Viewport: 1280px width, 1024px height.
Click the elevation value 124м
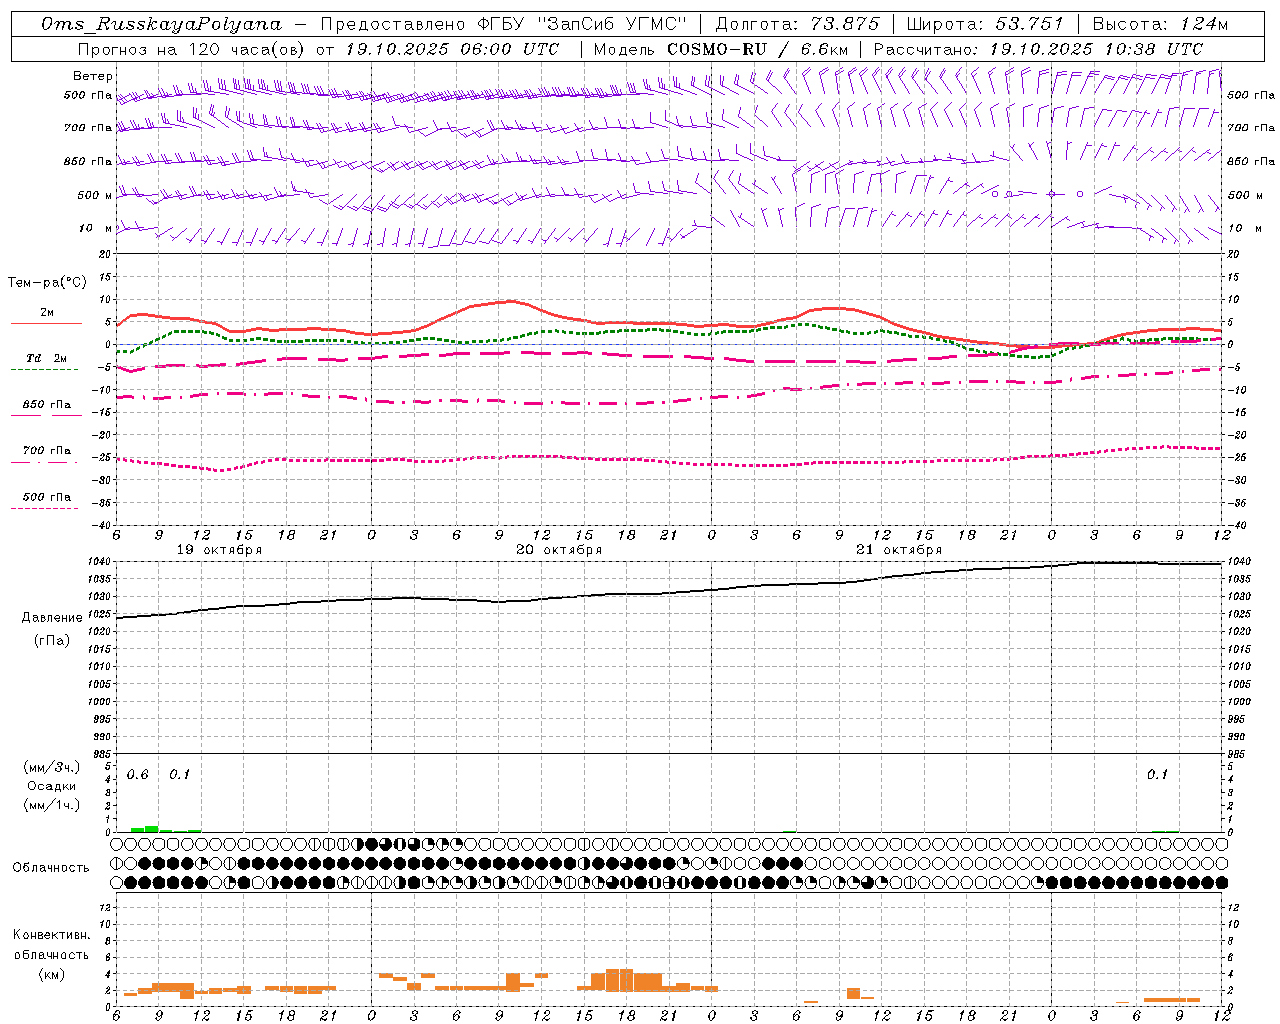[1204, 24]
